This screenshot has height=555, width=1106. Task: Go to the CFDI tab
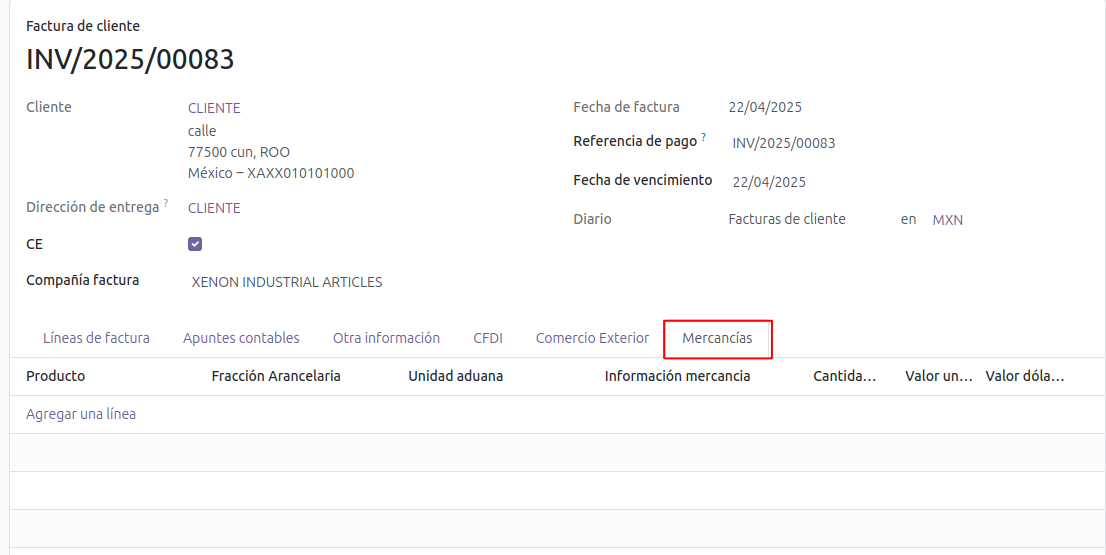tap(488, 338)
